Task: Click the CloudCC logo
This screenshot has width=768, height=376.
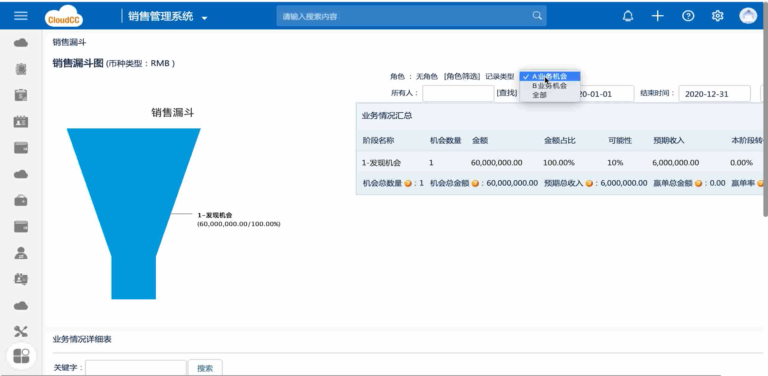Action: [64, 16]
